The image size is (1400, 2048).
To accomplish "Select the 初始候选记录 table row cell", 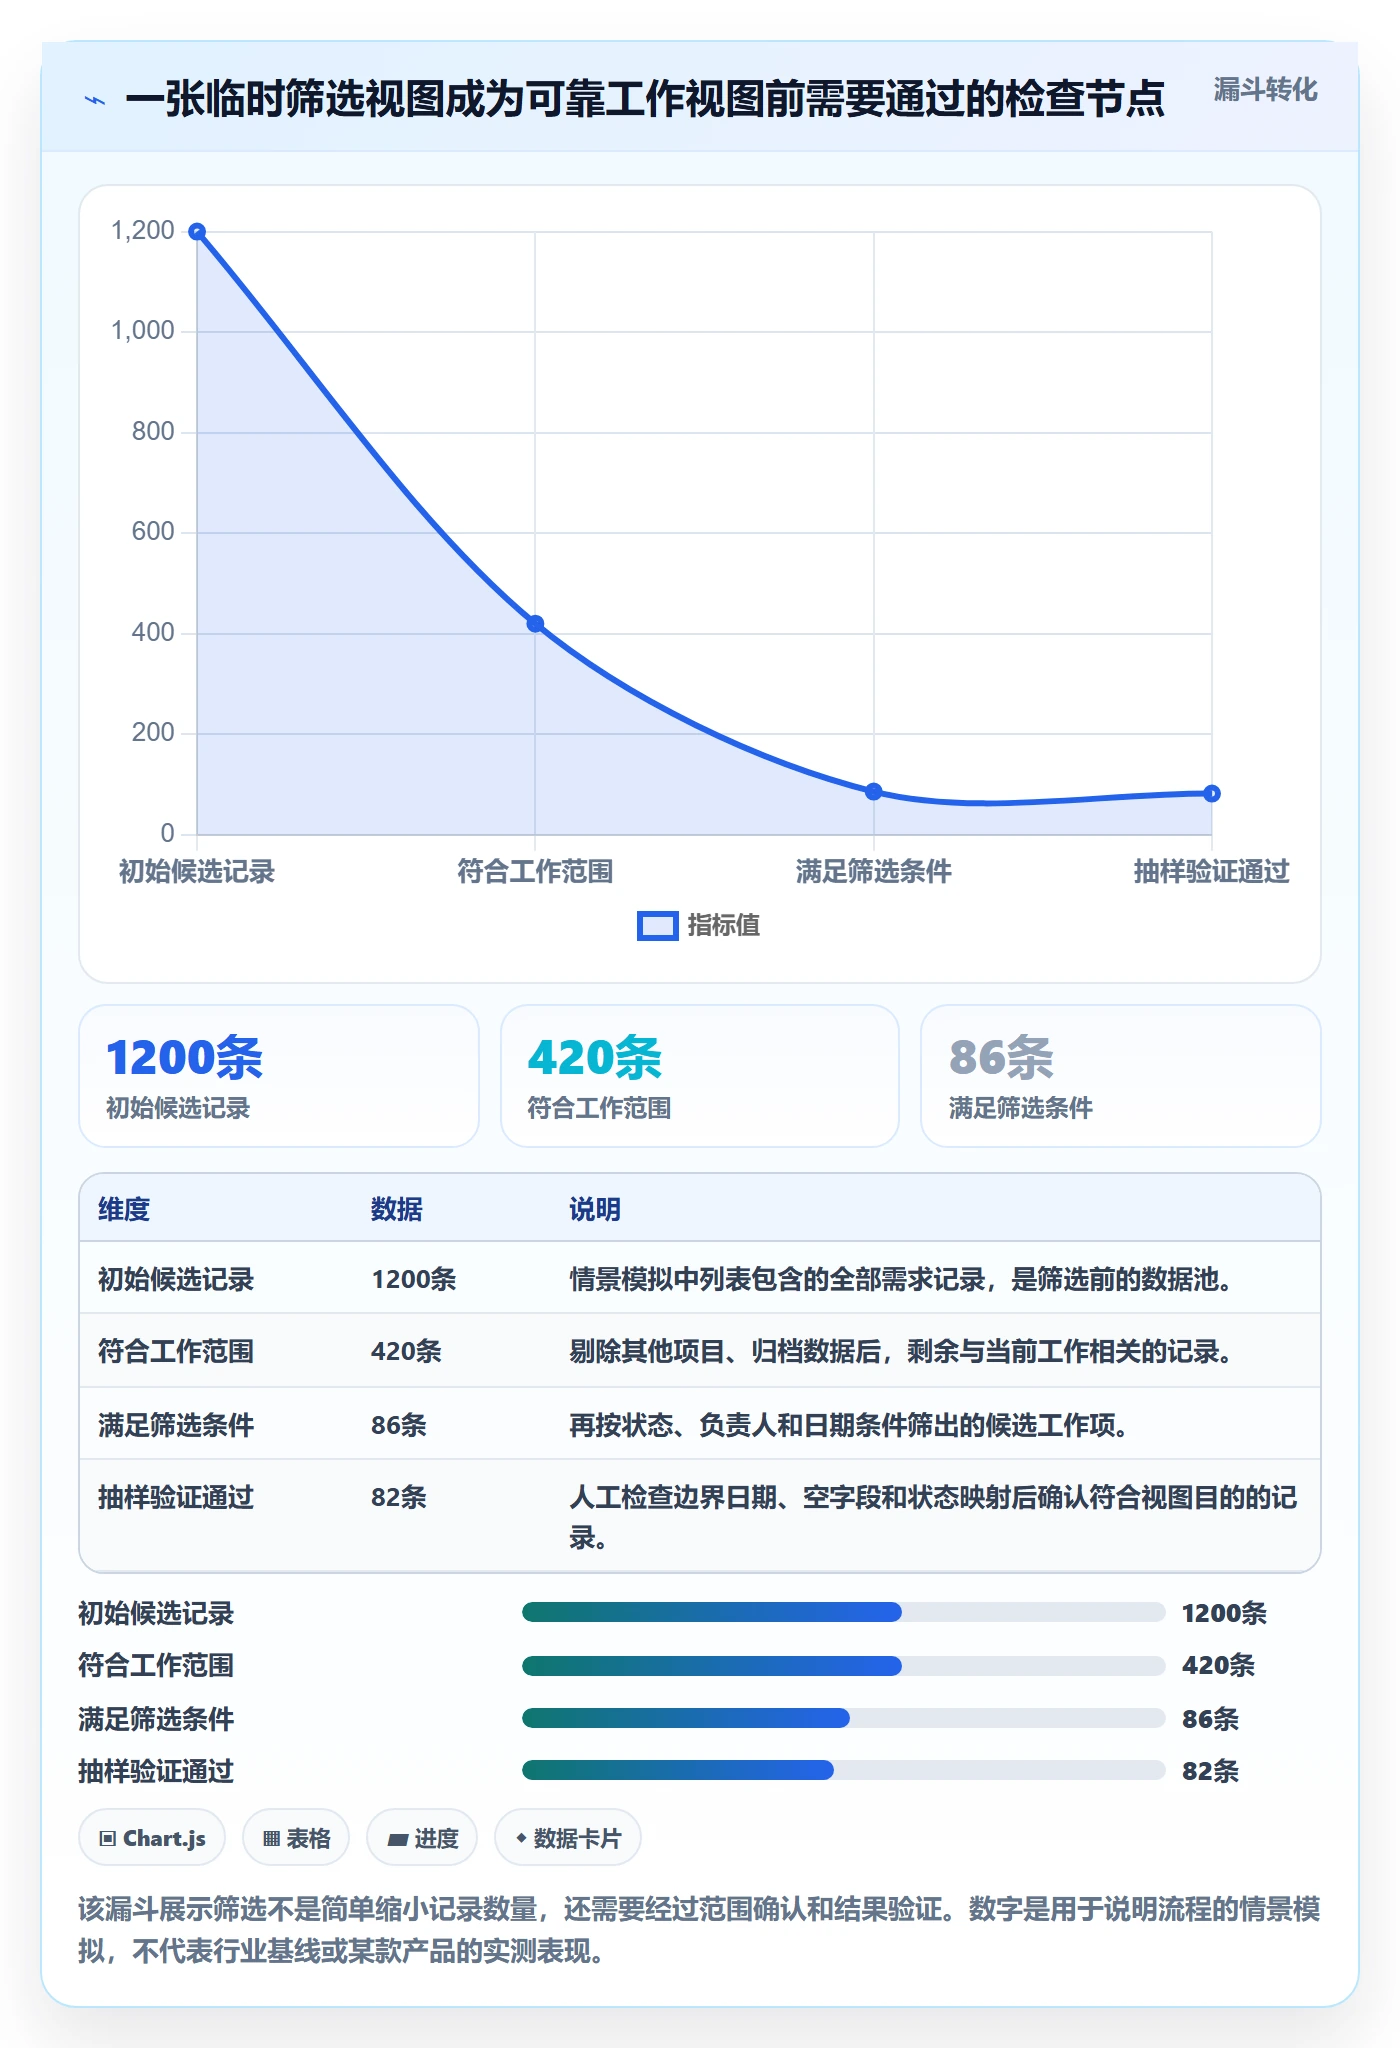I will 176,1280.
